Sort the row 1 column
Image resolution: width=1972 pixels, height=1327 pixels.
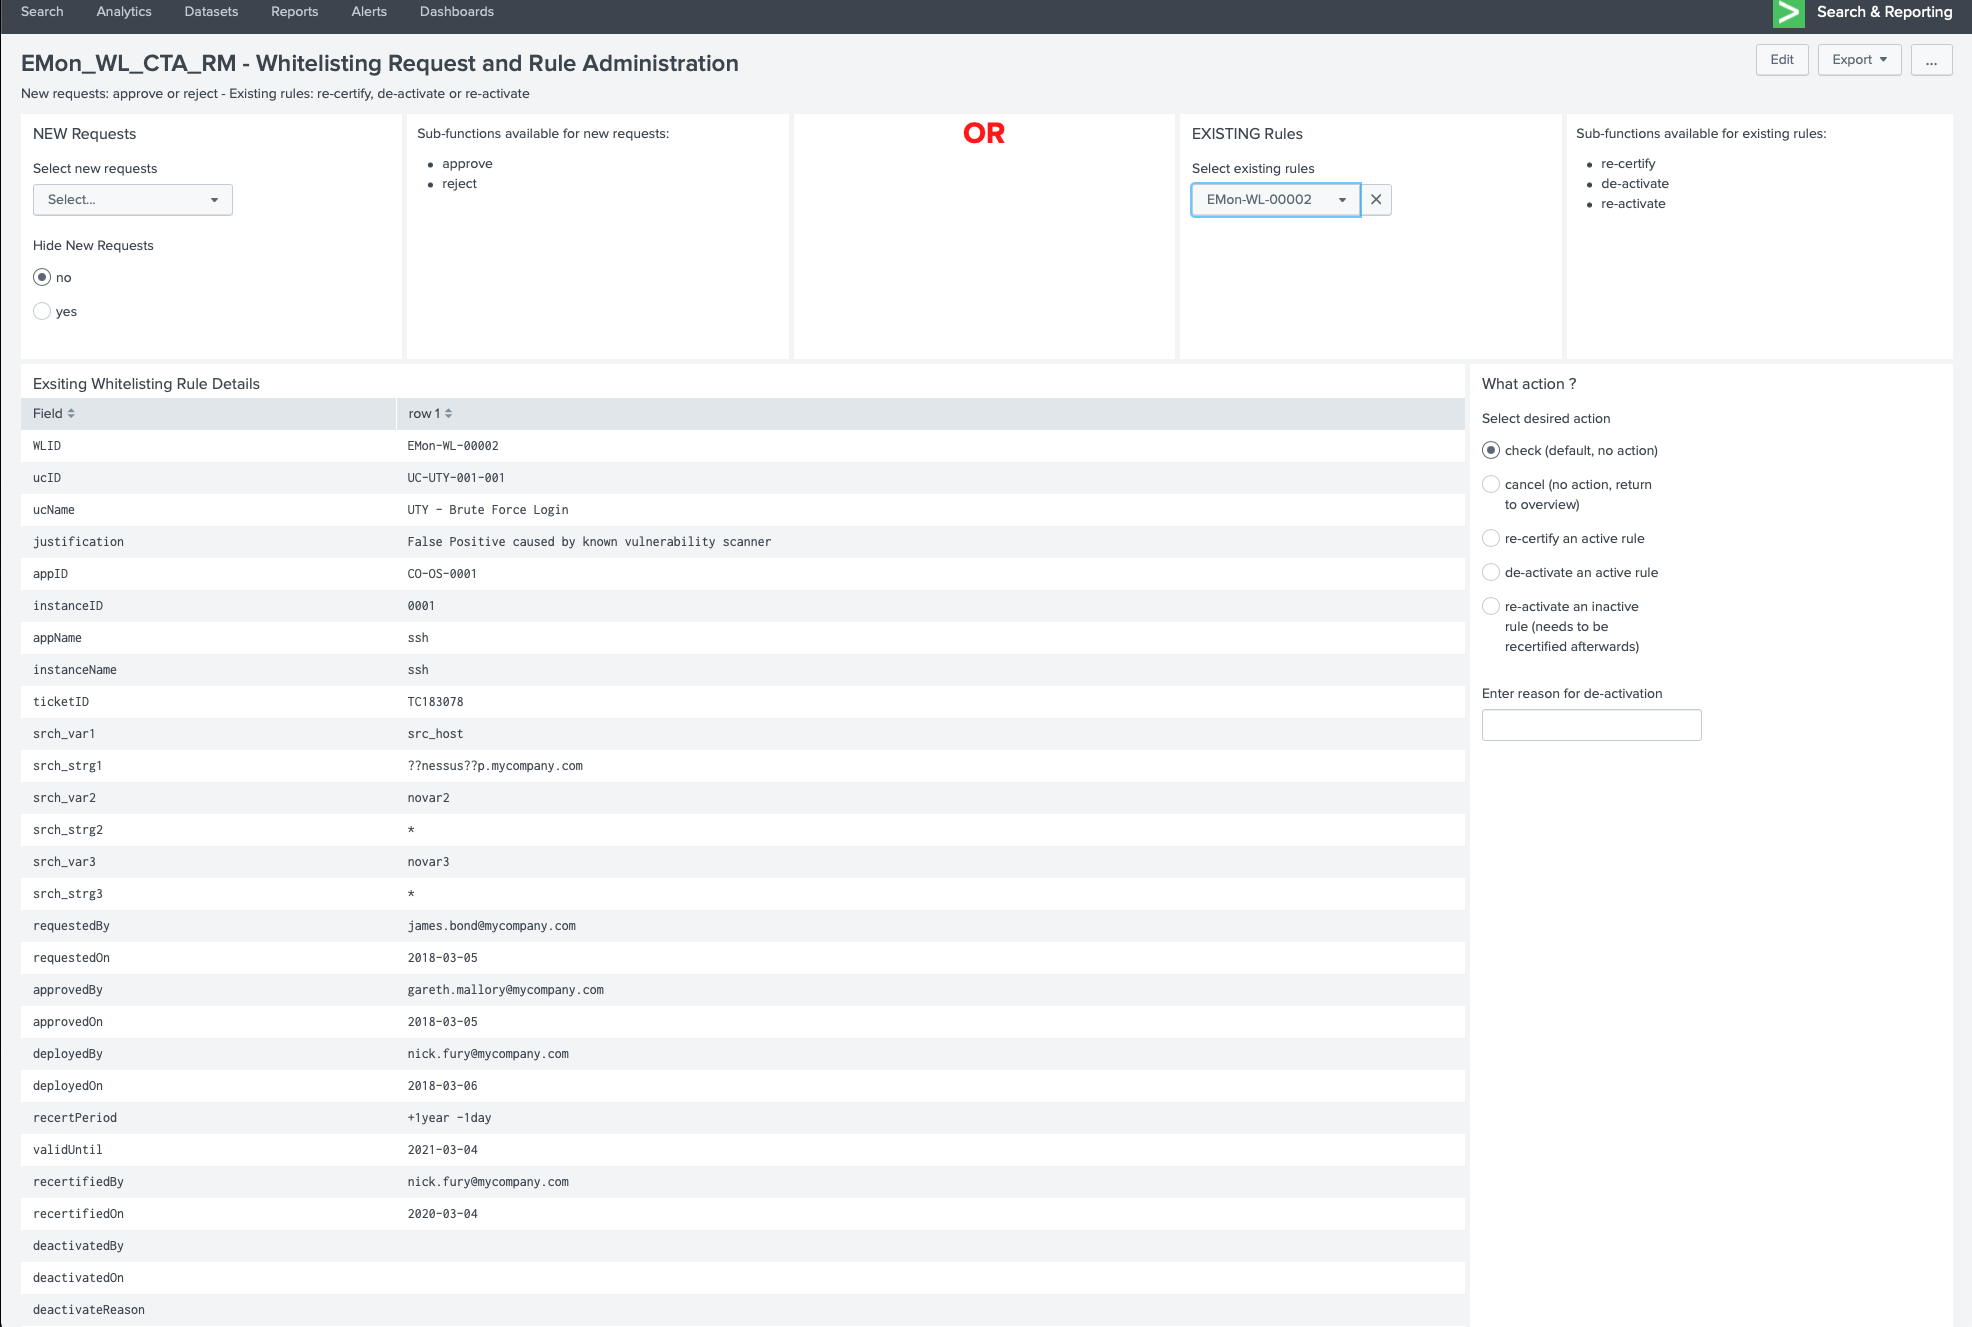448,414
